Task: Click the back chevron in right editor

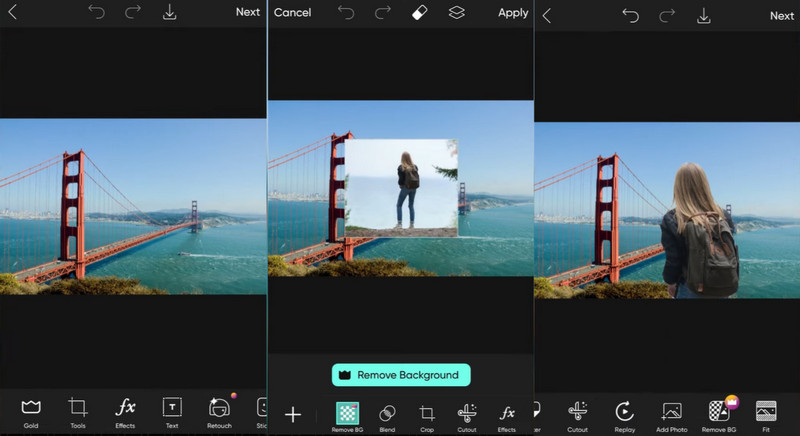Action: (547, 15)
